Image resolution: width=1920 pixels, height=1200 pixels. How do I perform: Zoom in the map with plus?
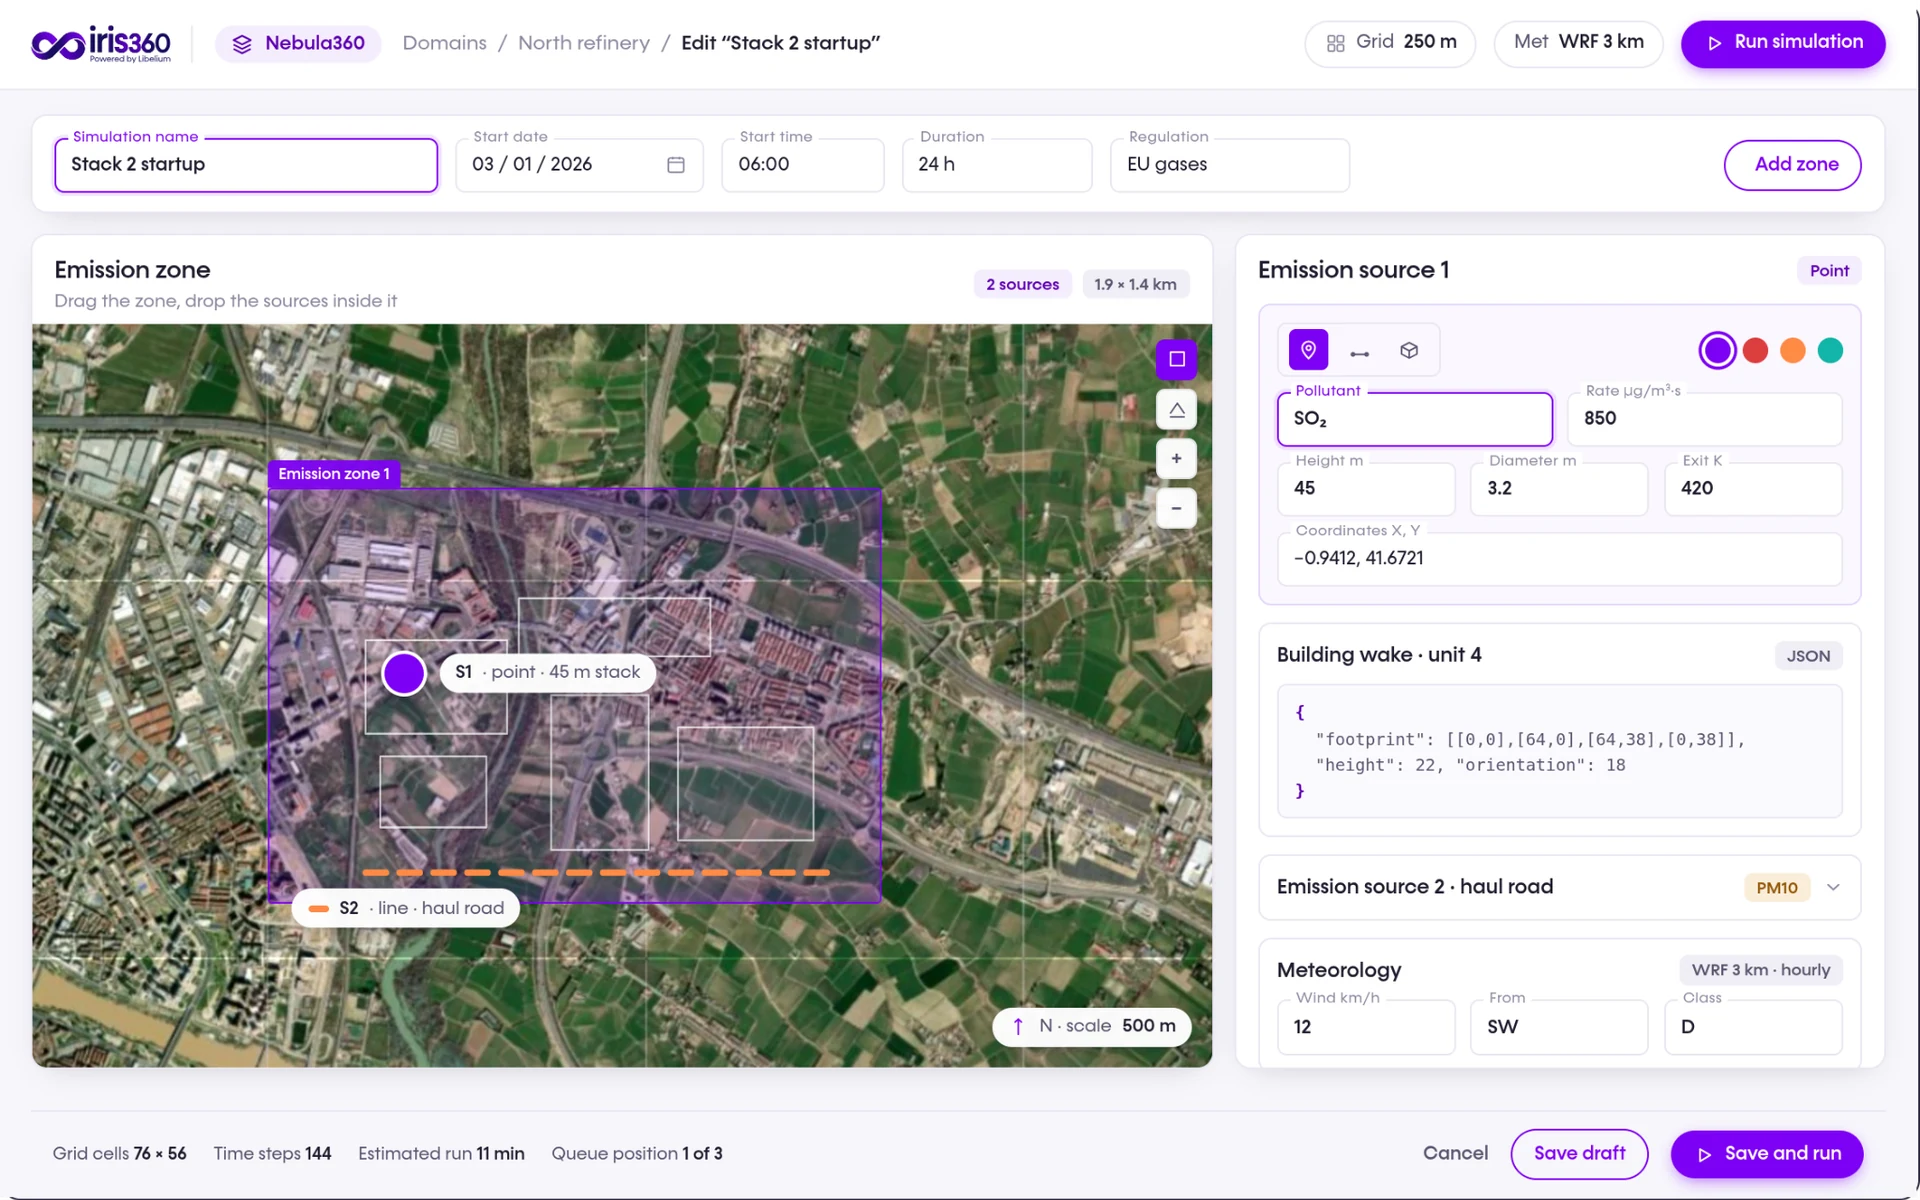pyautogui.click(x=1176, y=458)
